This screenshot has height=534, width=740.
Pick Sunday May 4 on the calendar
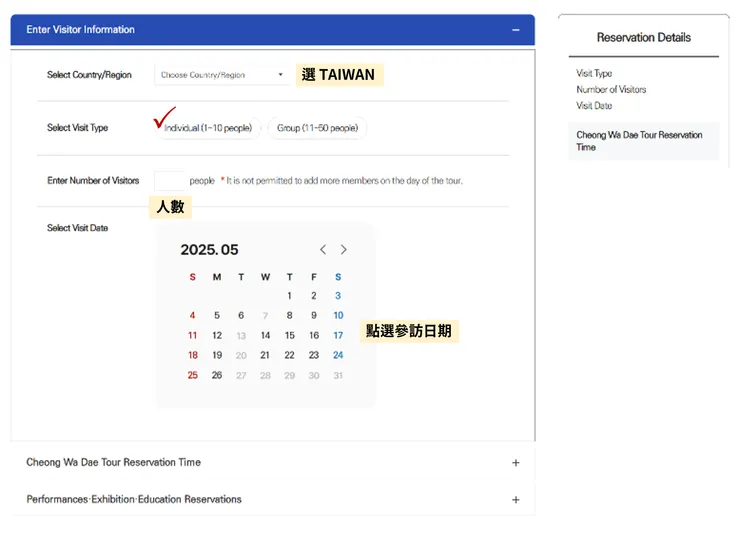click(193, 316)
